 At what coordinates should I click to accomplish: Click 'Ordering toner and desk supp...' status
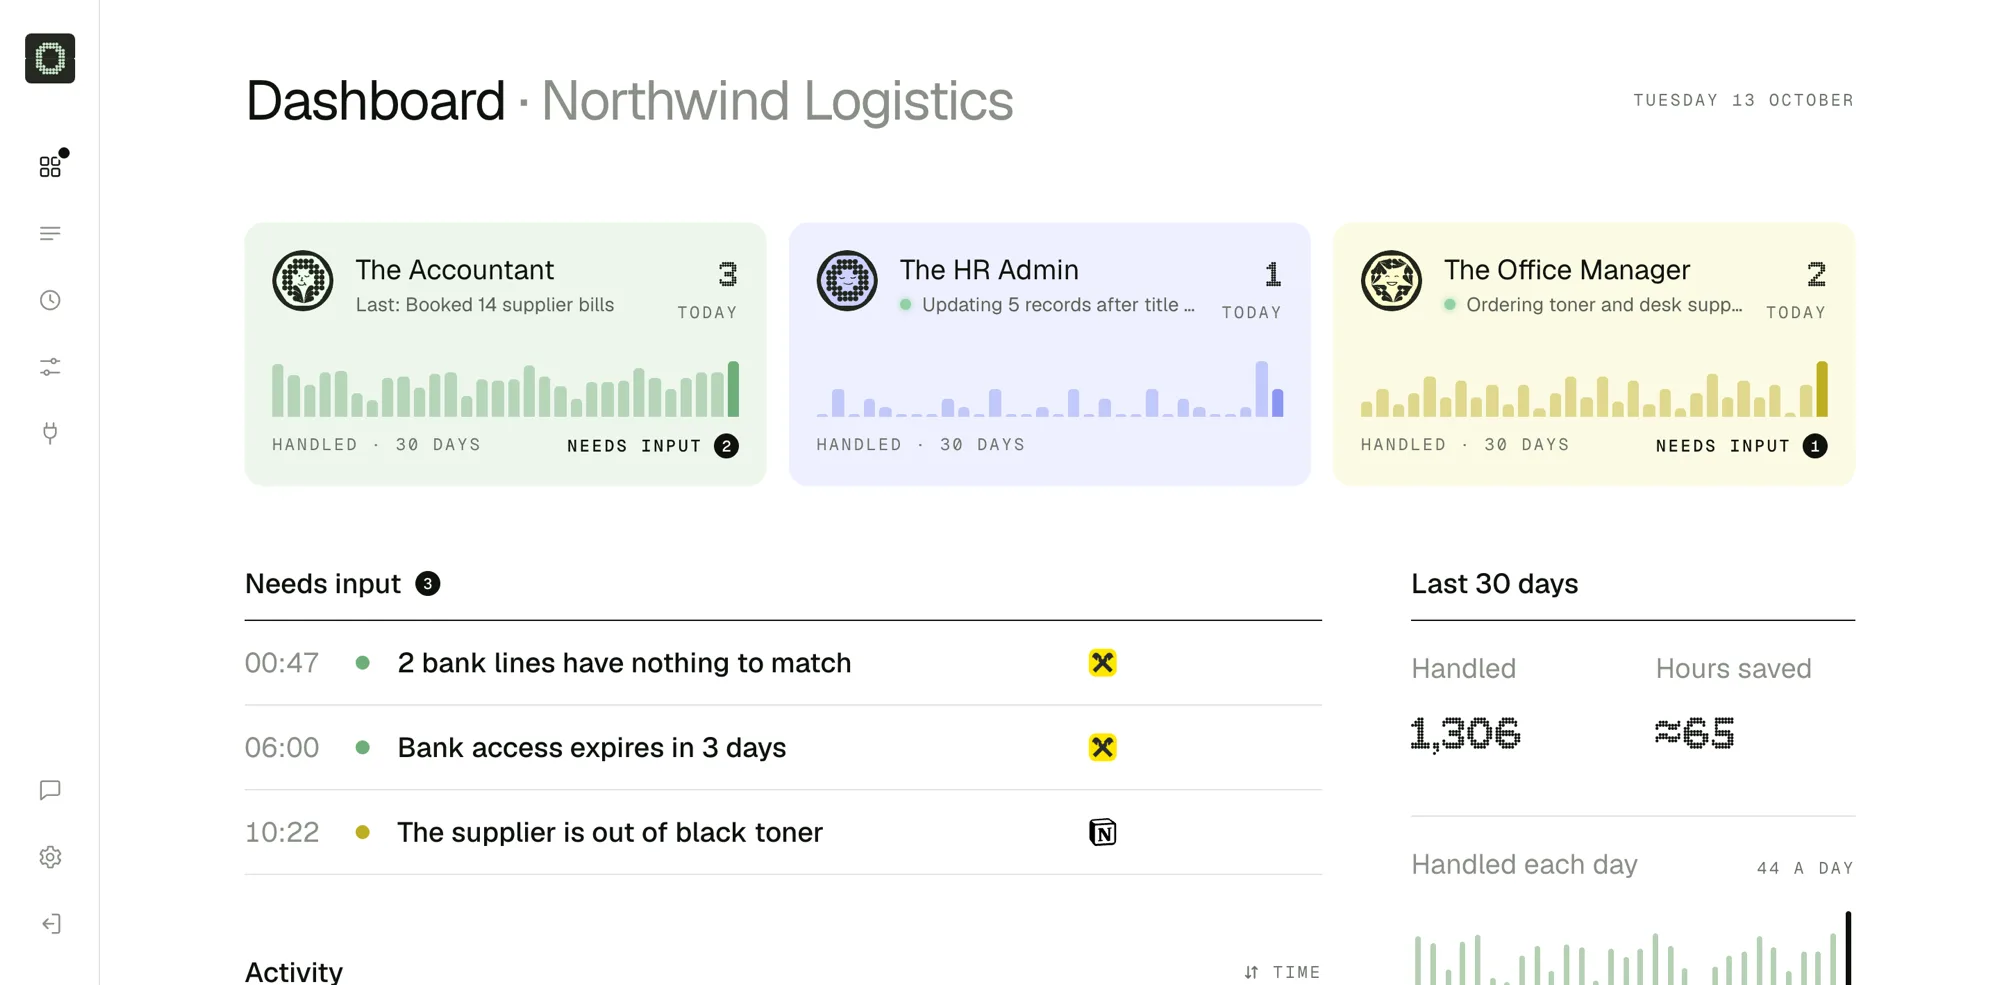pos(1604,305)
